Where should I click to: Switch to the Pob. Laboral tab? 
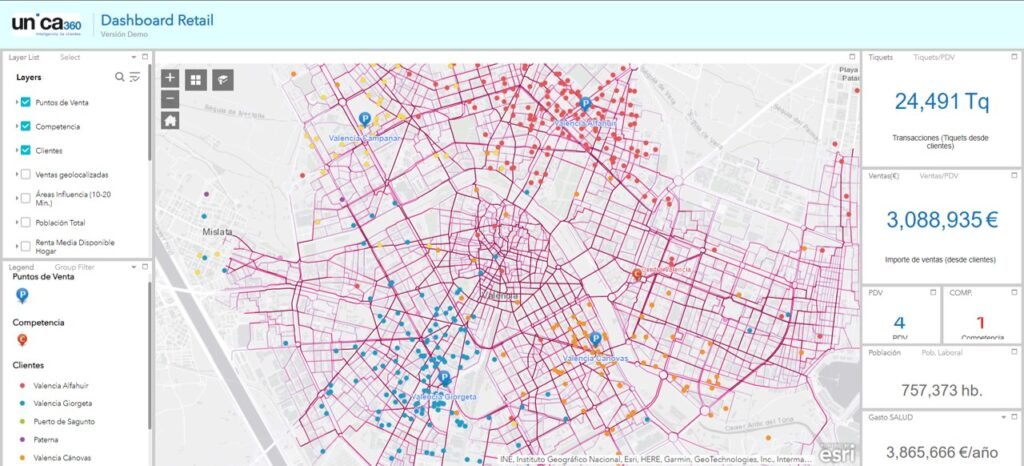pos(942,352)
